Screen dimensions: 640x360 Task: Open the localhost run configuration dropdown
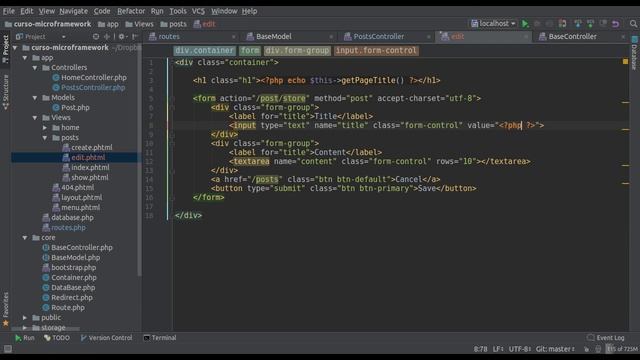pyautogui.click(x=493, y=24)
